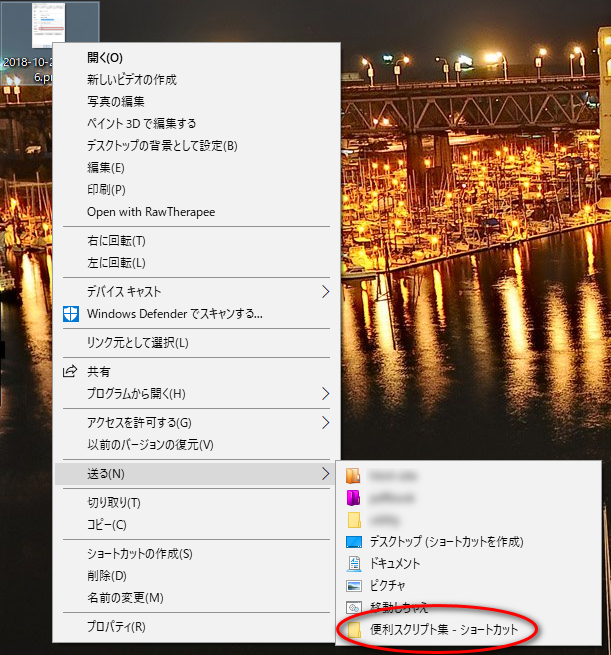Expand the プログラムから開く submenu arrow
This screenshot has height=655, width=611.
[x=325, y=393]
